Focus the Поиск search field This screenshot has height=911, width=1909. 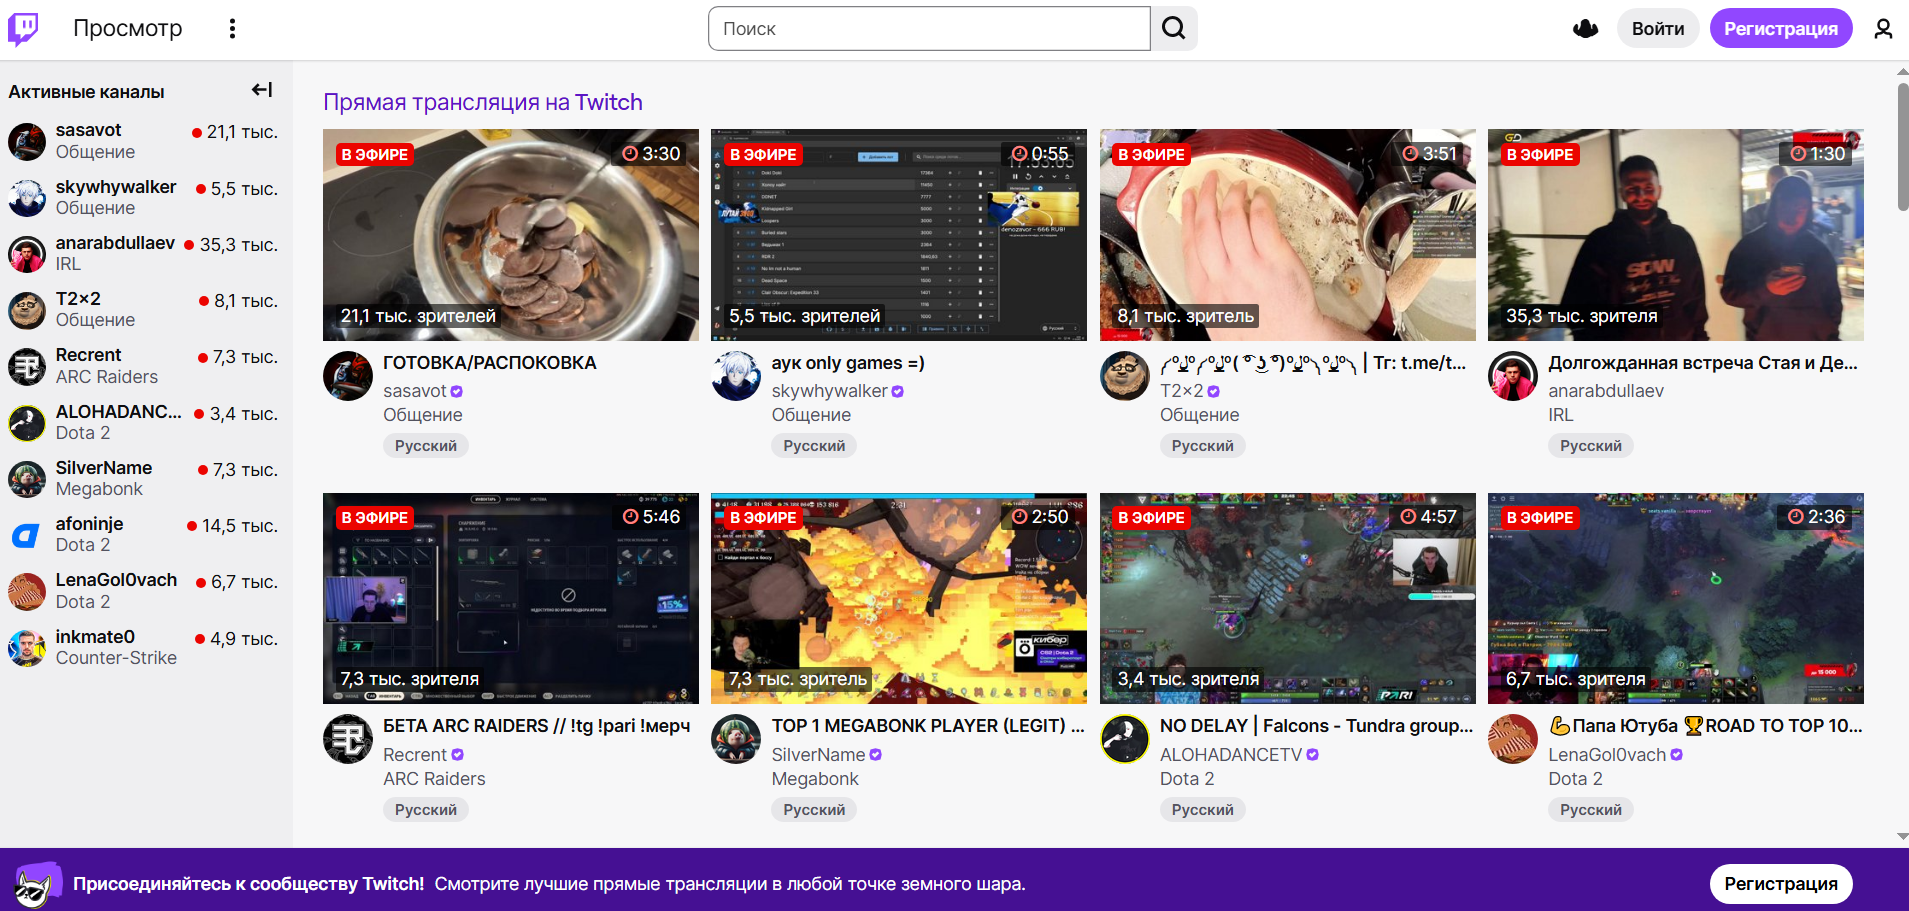(x=929, y=29)
